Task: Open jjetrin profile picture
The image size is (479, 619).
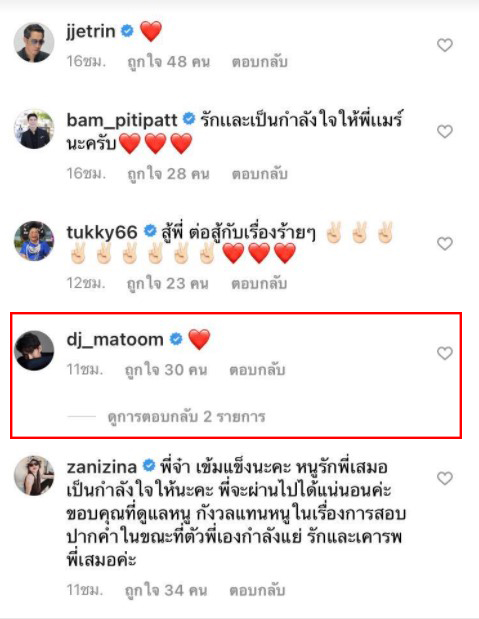Action: tap(34, 42)
